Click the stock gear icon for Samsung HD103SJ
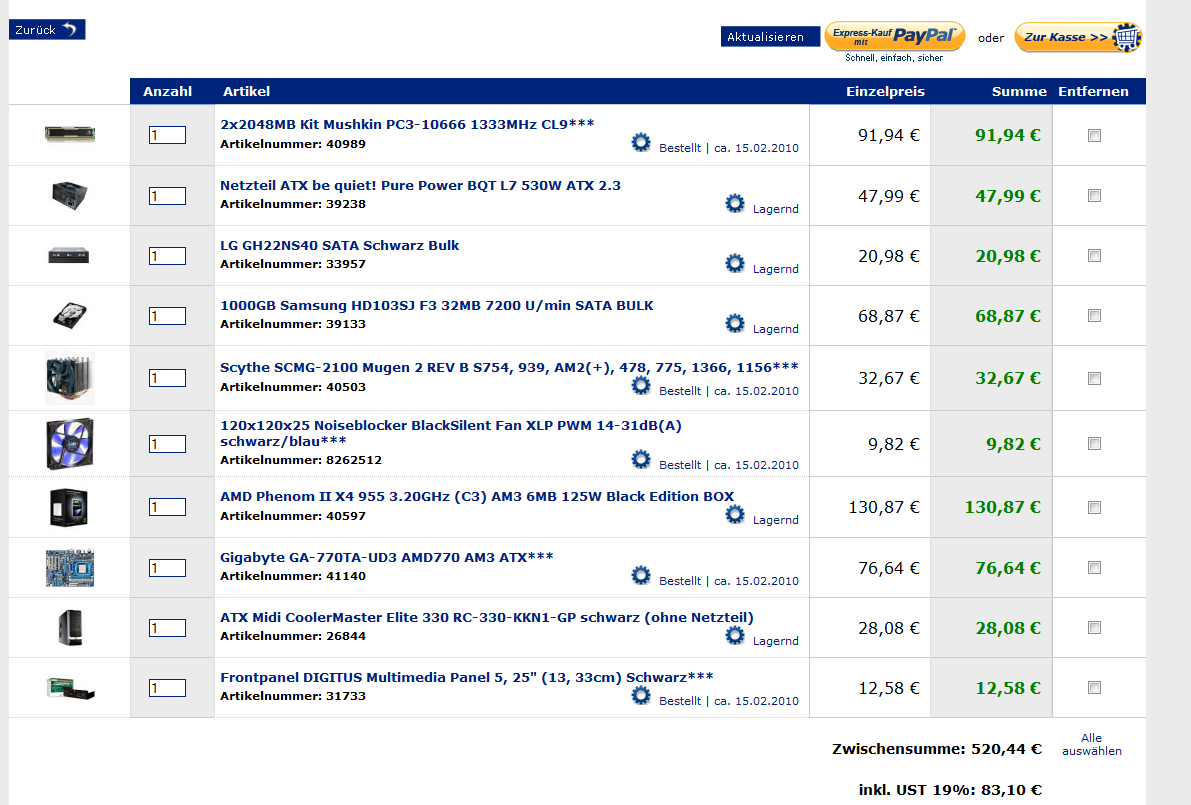Image resolution: width=1191 pixels, height=805 pixels. tap(735, 323)
